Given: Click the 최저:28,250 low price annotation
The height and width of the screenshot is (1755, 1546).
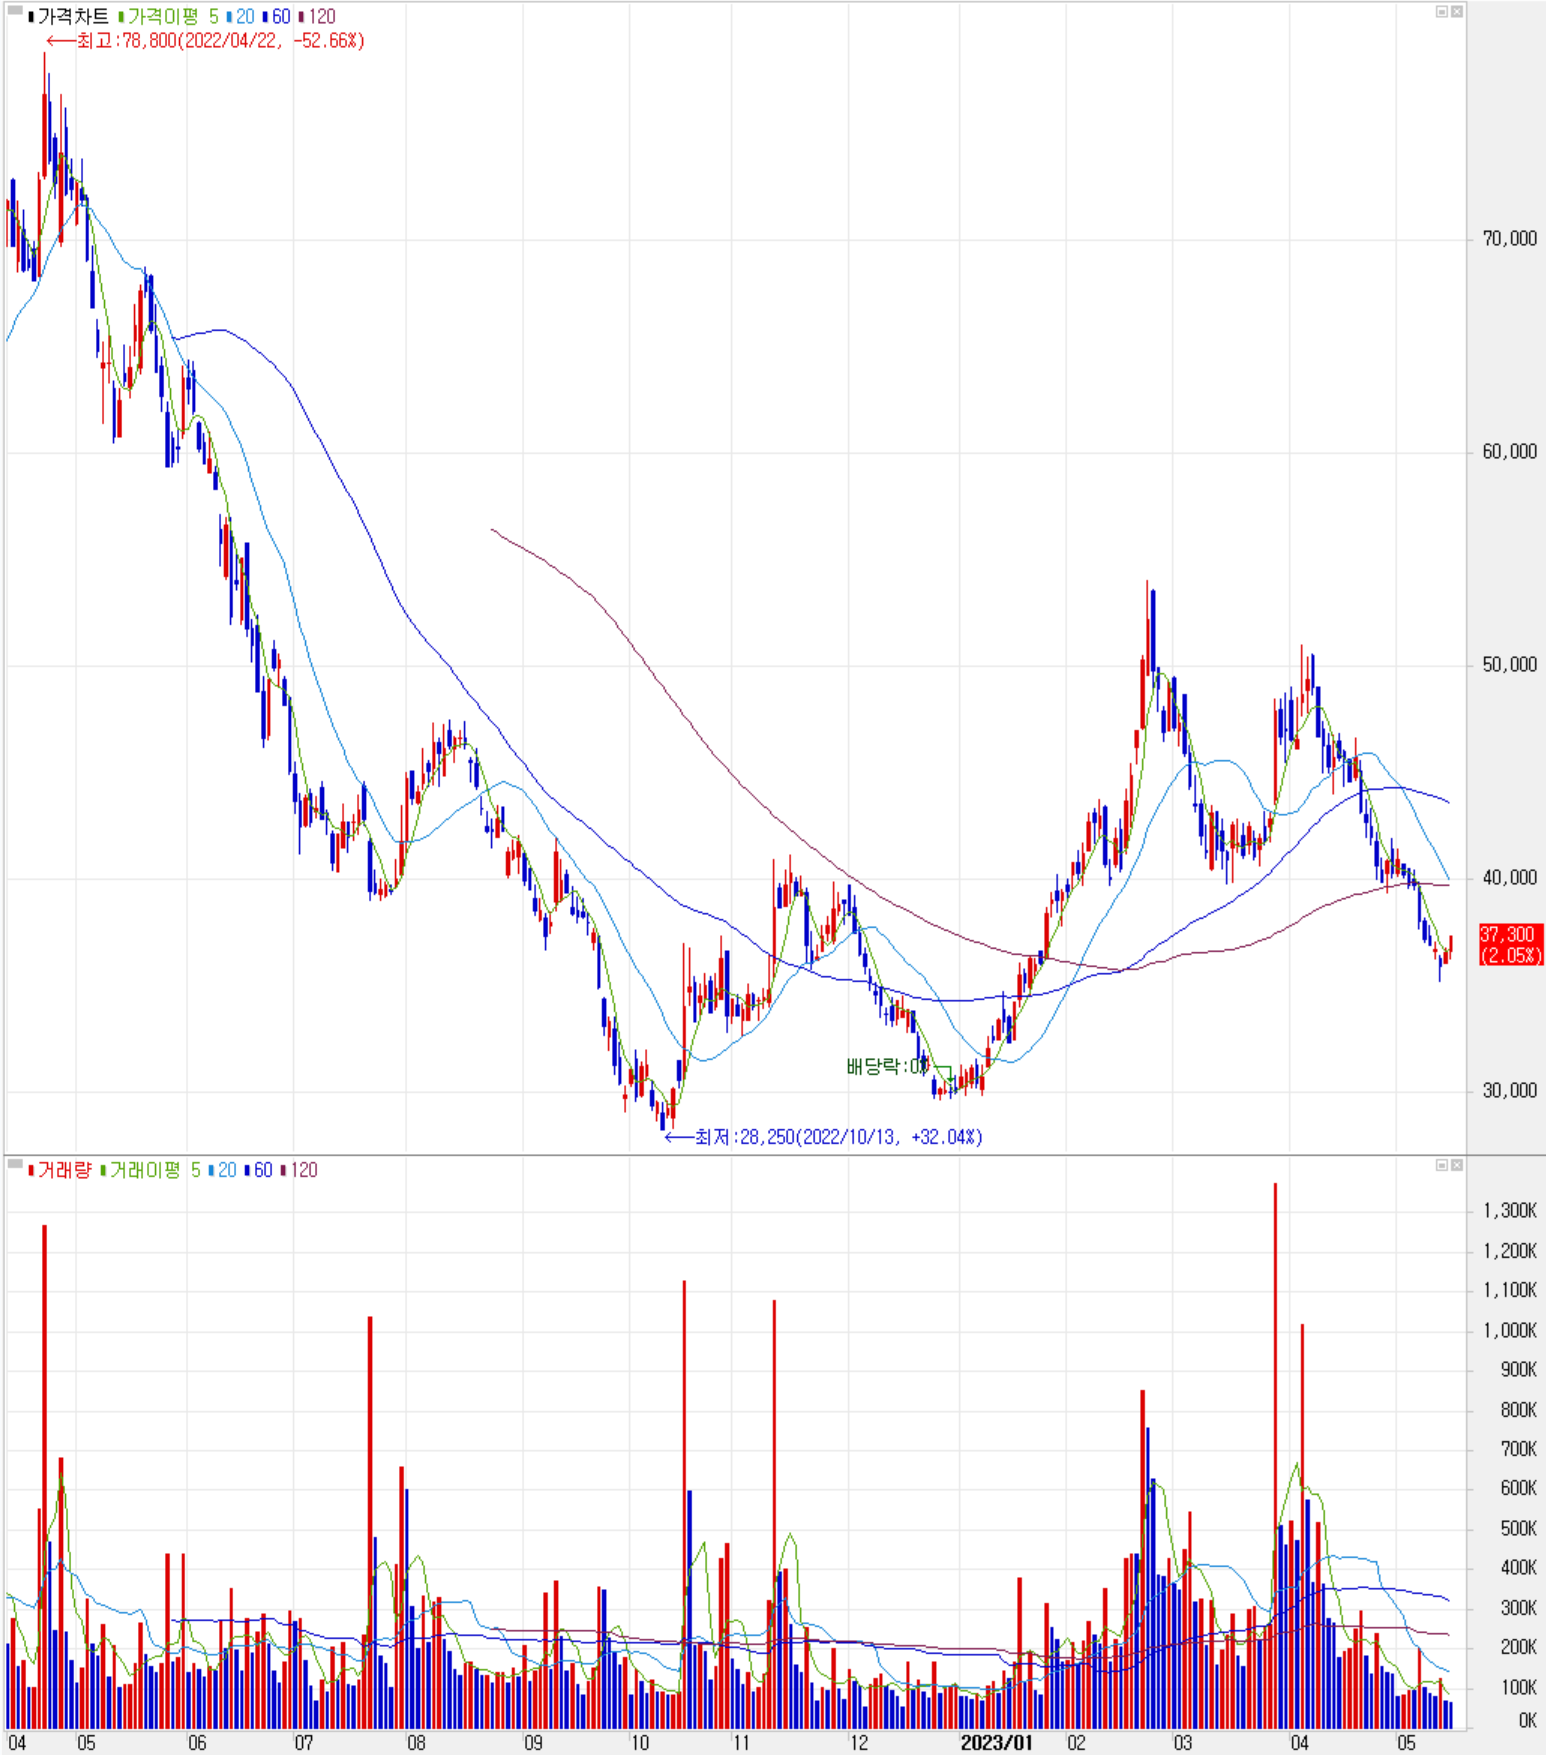Looking at the screenshot, I should click(824, 1137).
